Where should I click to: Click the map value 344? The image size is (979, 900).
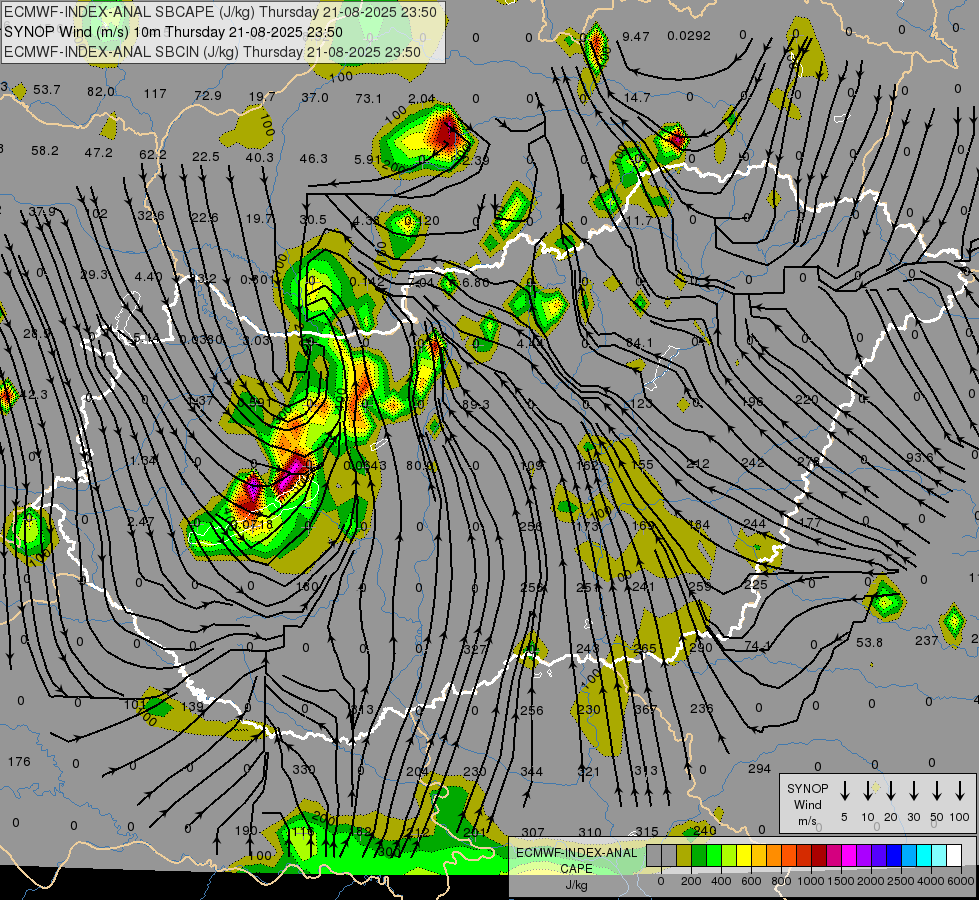531,772
